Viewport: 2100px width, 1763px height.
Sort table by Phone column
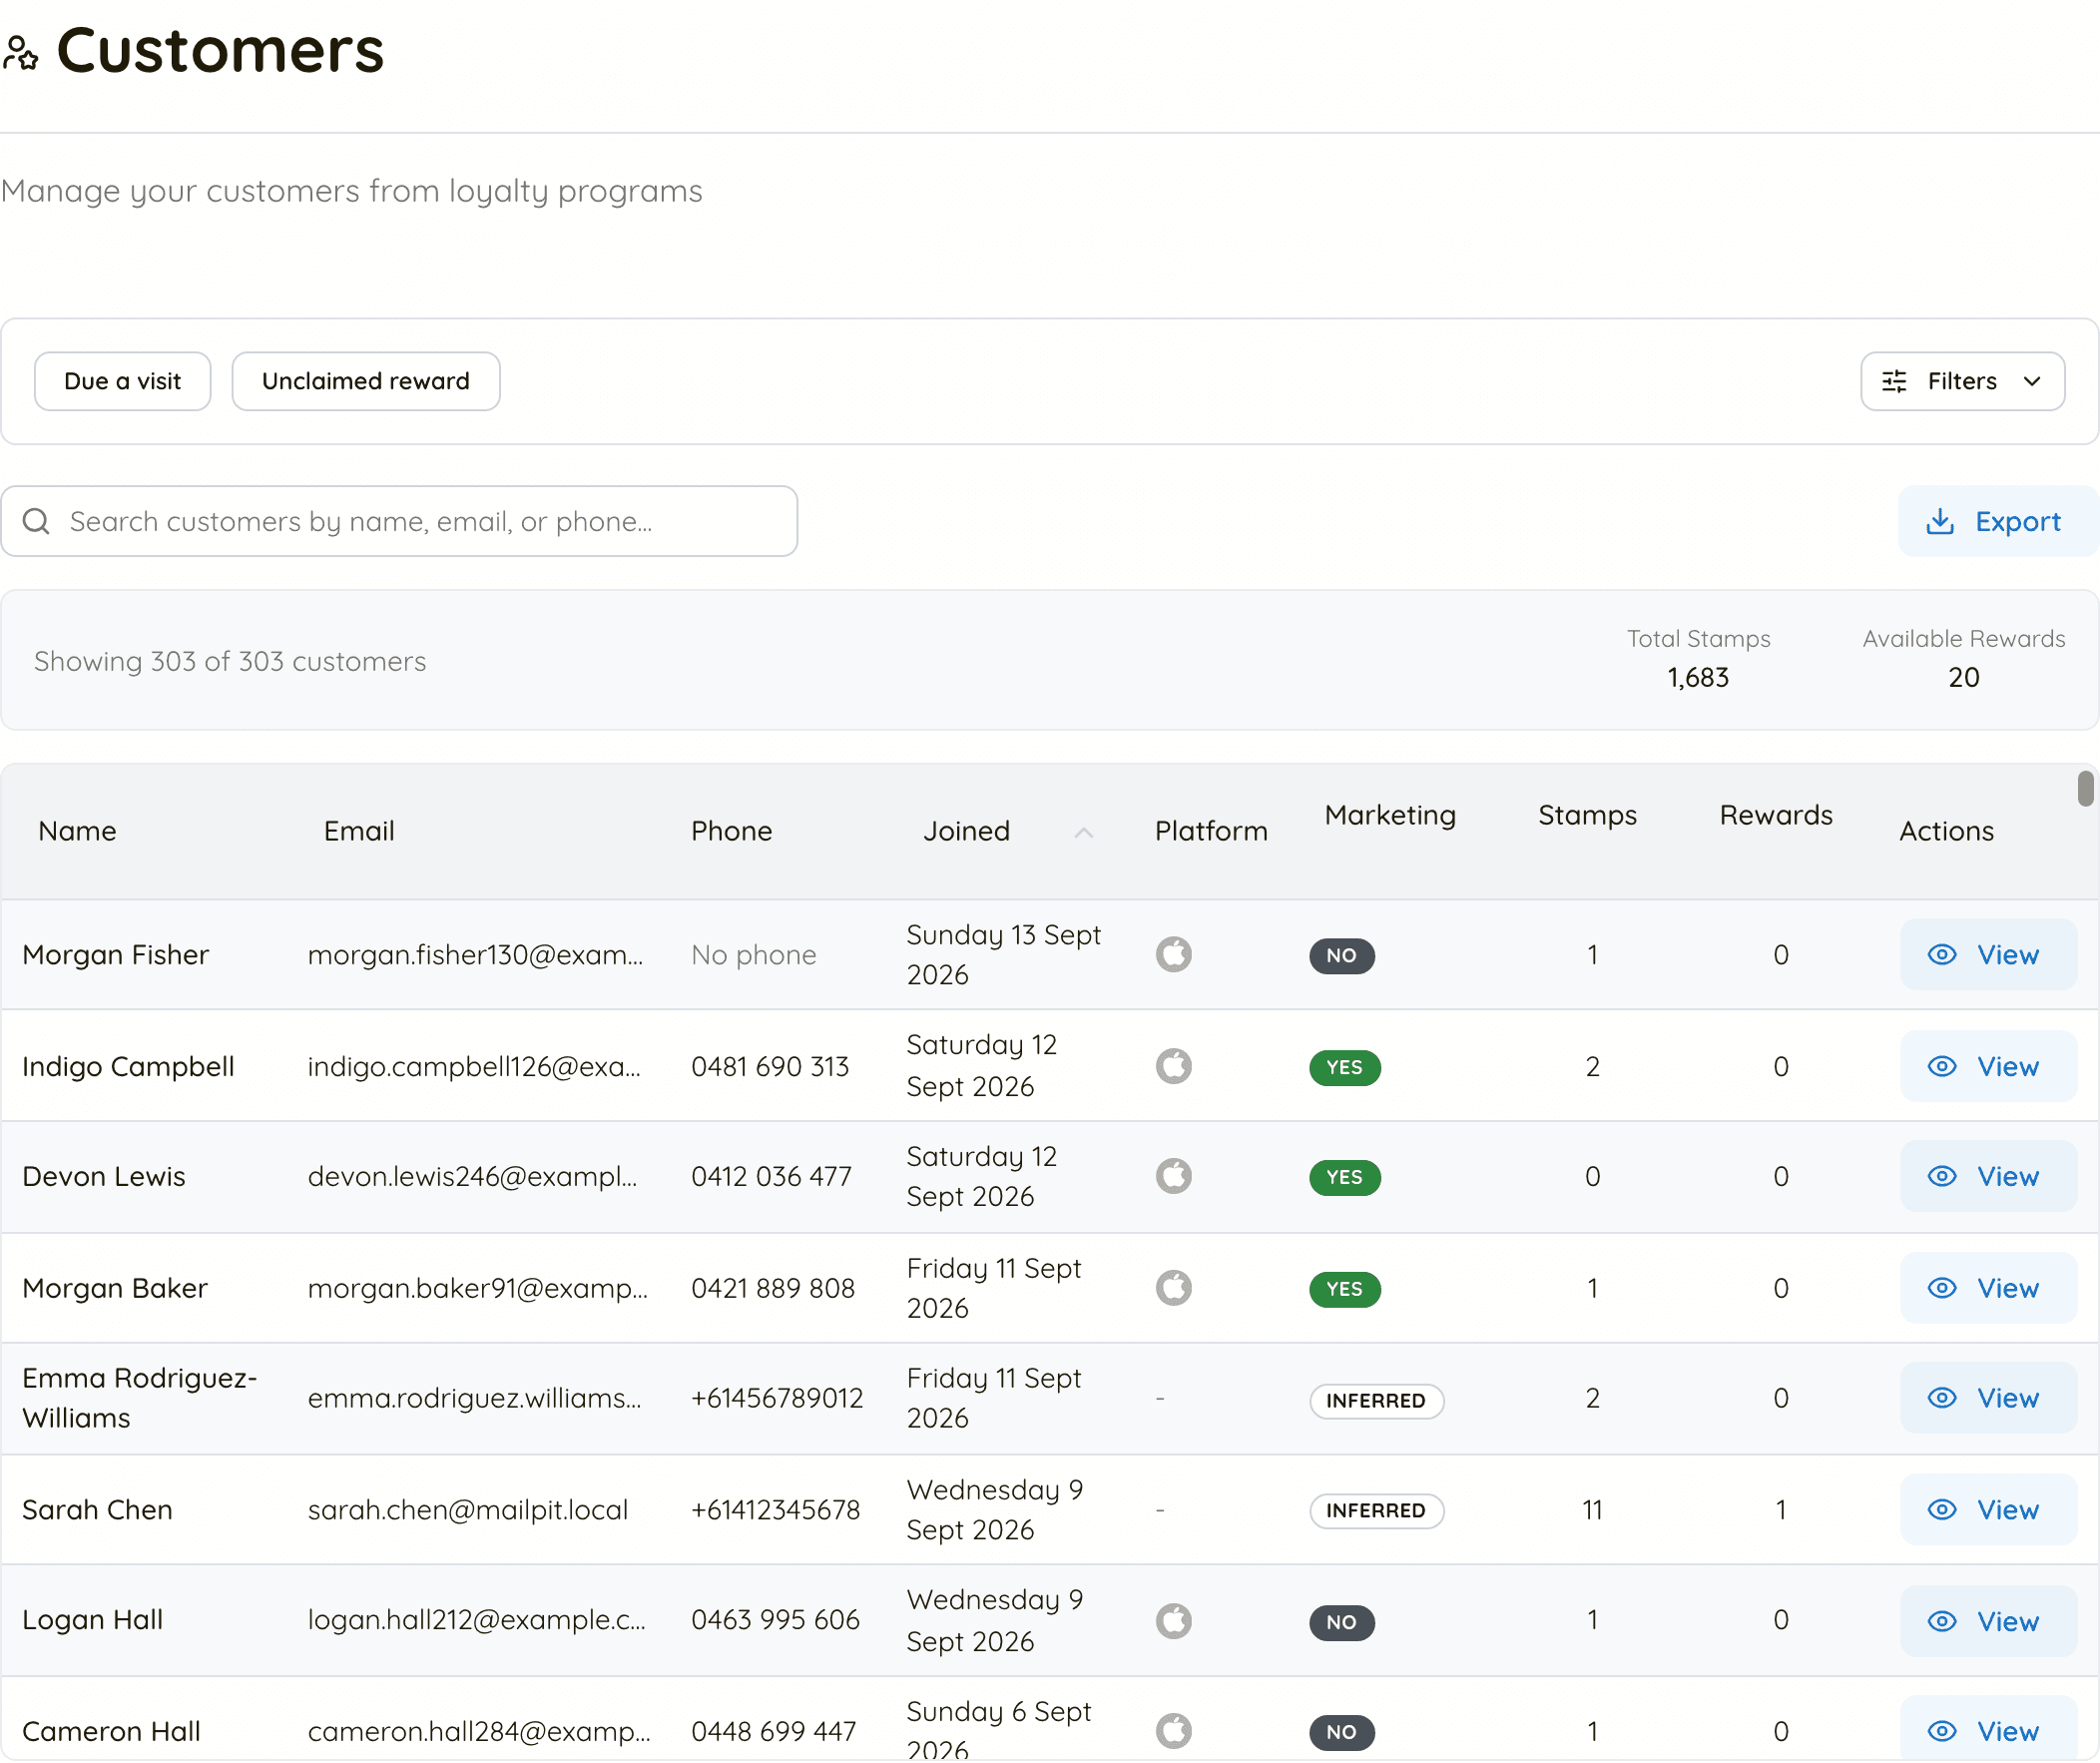pos(731,831)
